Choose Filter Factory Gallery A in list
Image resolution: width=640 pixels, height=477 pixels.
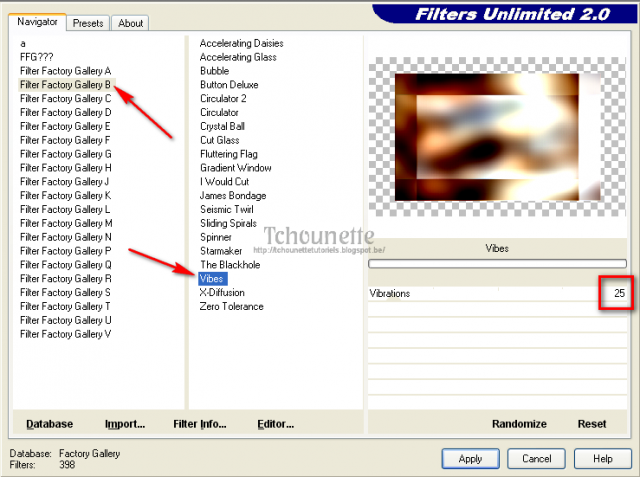point(65,71)
